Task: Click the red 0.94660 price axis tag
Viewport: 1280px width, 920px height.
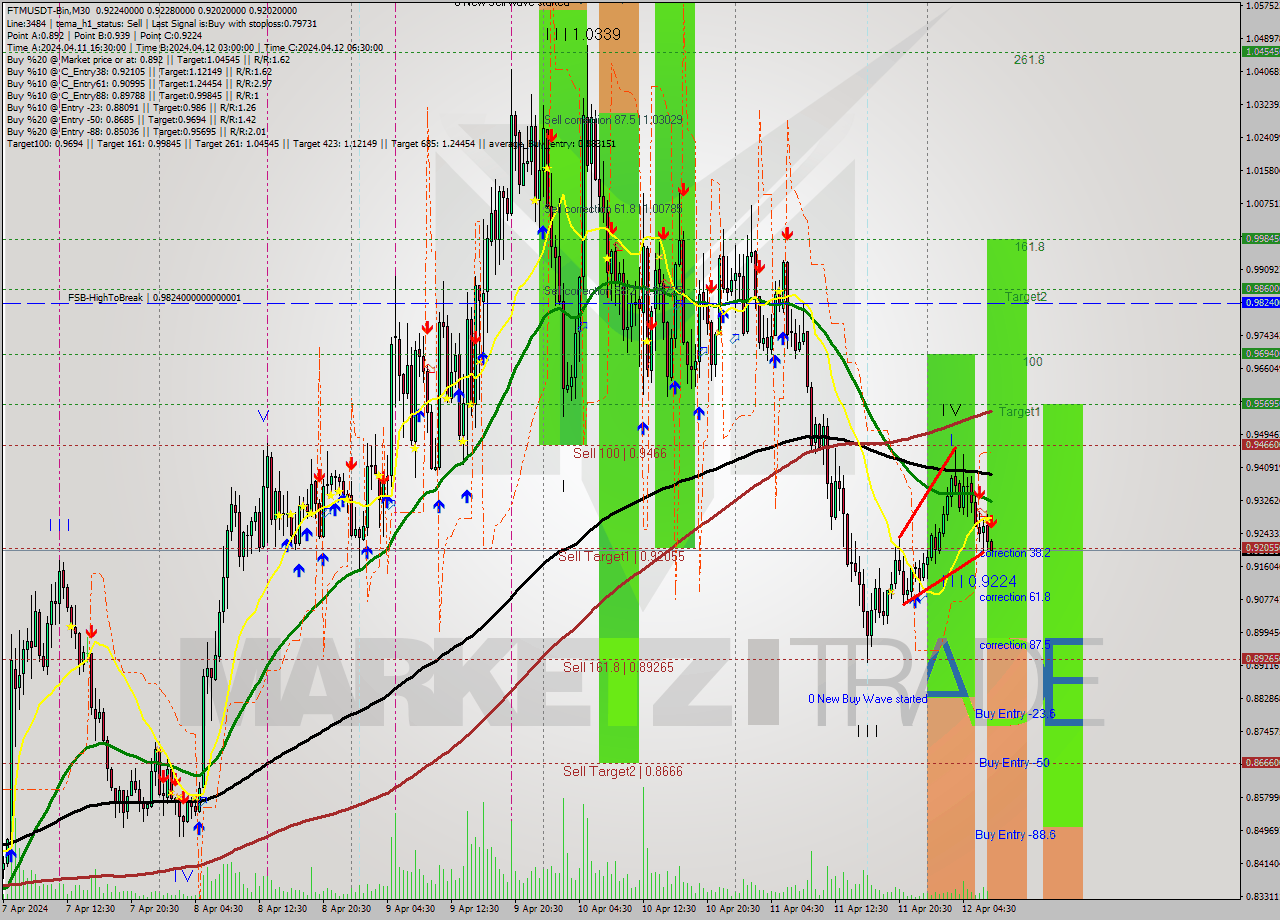Action: [1260, 444]
